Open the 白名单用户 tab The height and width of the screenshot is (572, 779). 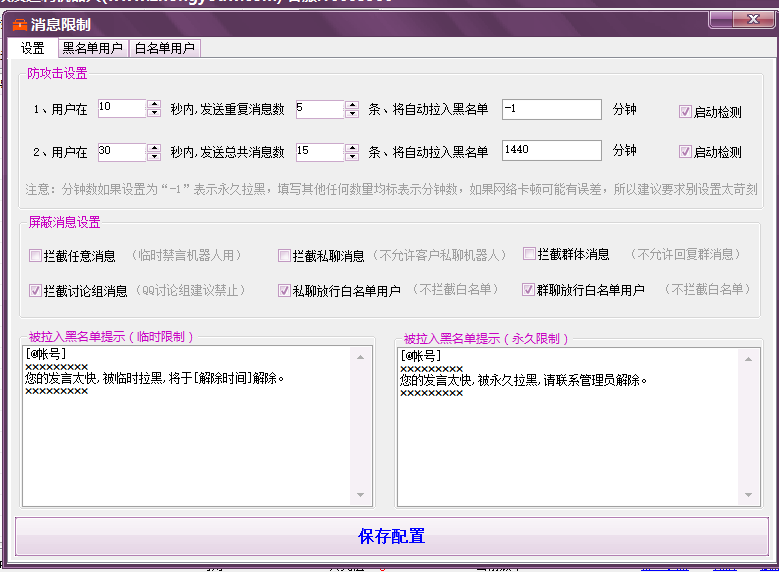(x=165, y=48)
